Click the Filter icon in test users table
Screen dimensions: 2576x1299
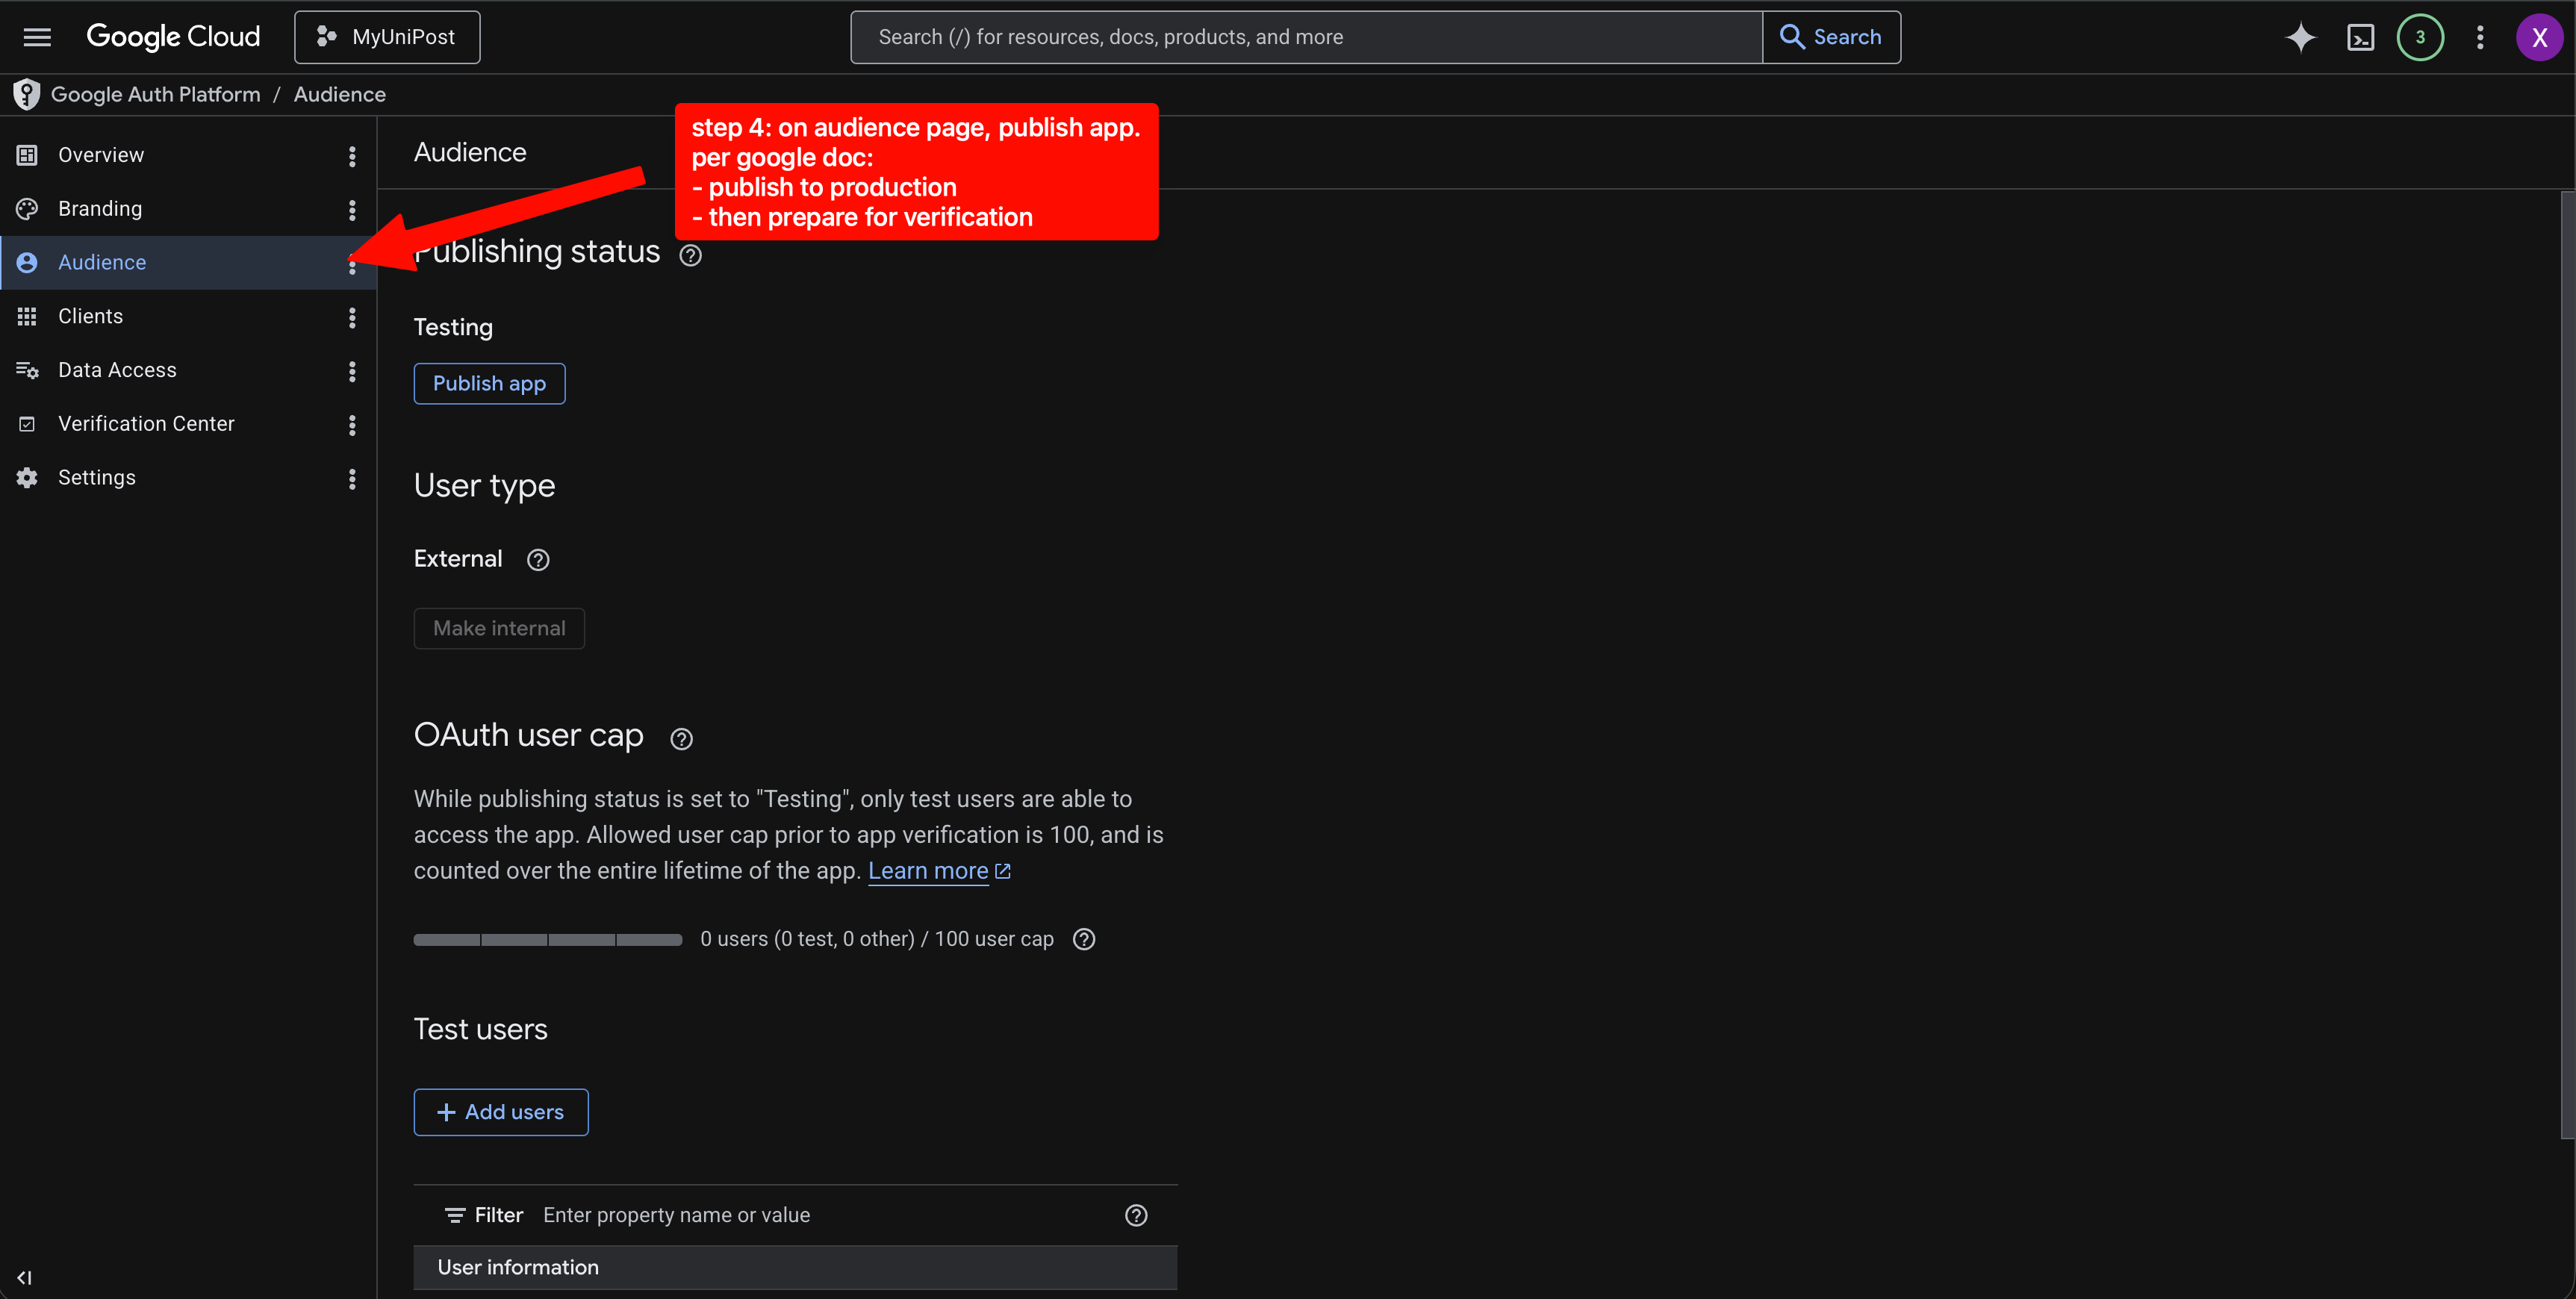[455, 1215]
